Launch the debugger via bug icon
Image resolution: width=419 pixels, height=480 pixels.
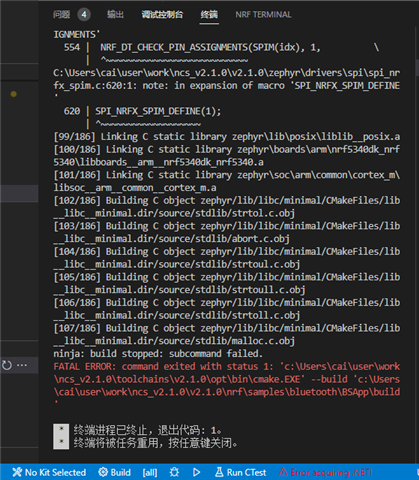(x=174, y=472)
